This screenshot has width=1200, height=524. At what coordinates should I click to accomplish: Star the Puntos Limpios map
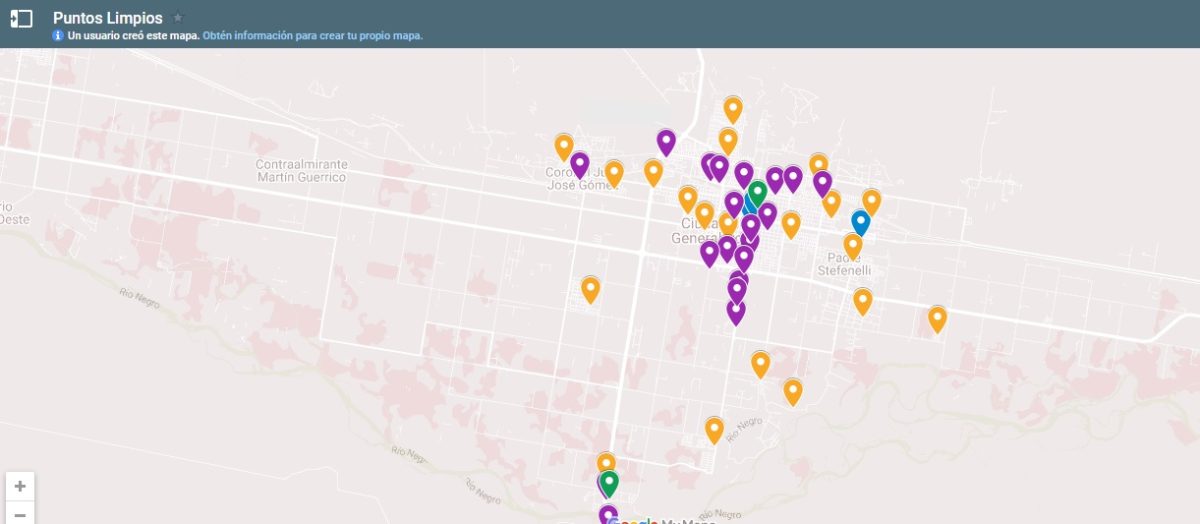pyautogui.click(x=178, y=17)
